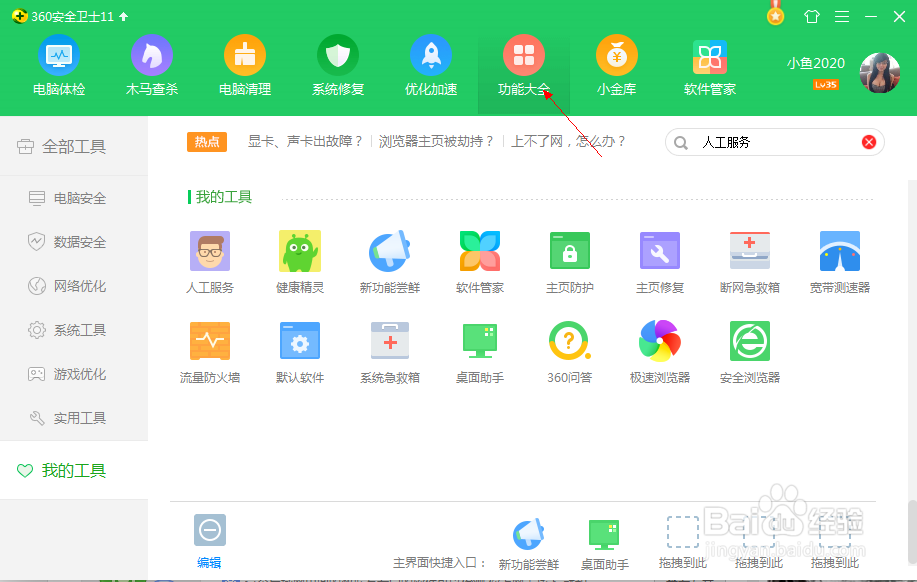Click the search box containing 人工服务
This screenshot has width=917, height=582.
pos(774,142)
